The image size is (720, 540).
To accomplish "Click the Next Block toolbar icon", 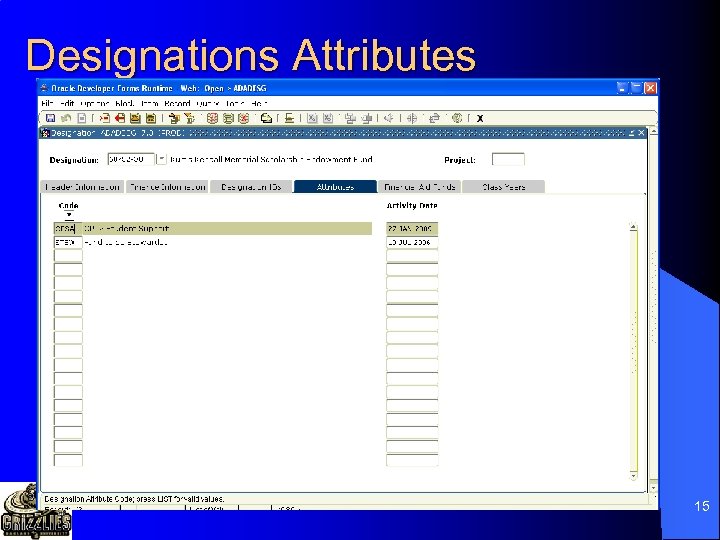I will click(x=189, y=118).
